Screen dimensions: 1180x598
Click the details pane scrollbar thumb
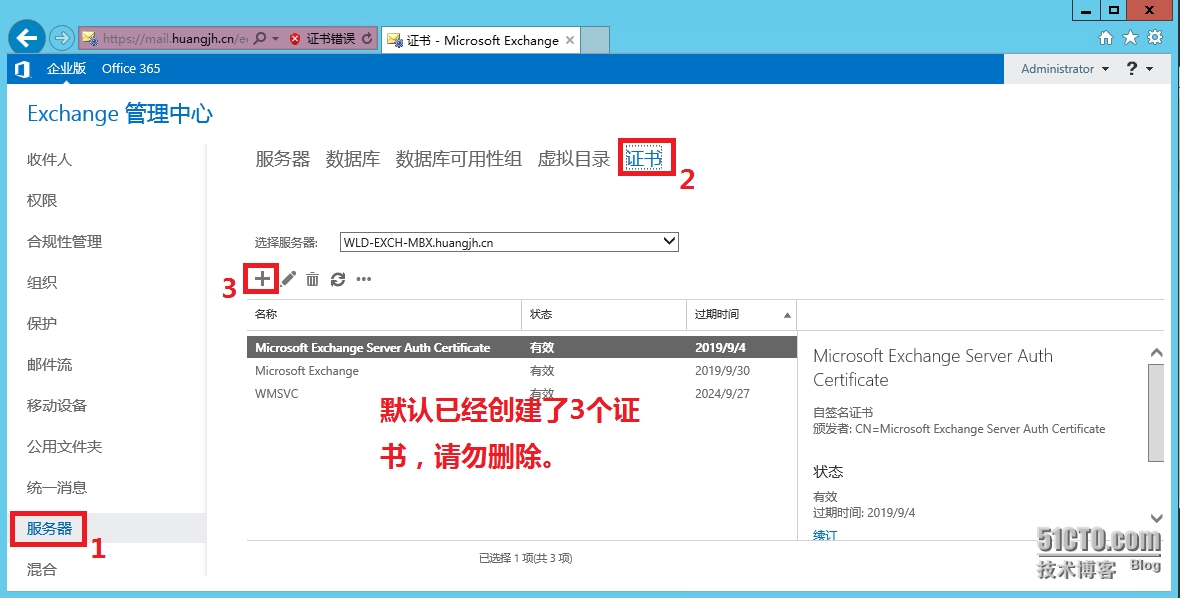pyautogui.click(x=1156, y=412)
